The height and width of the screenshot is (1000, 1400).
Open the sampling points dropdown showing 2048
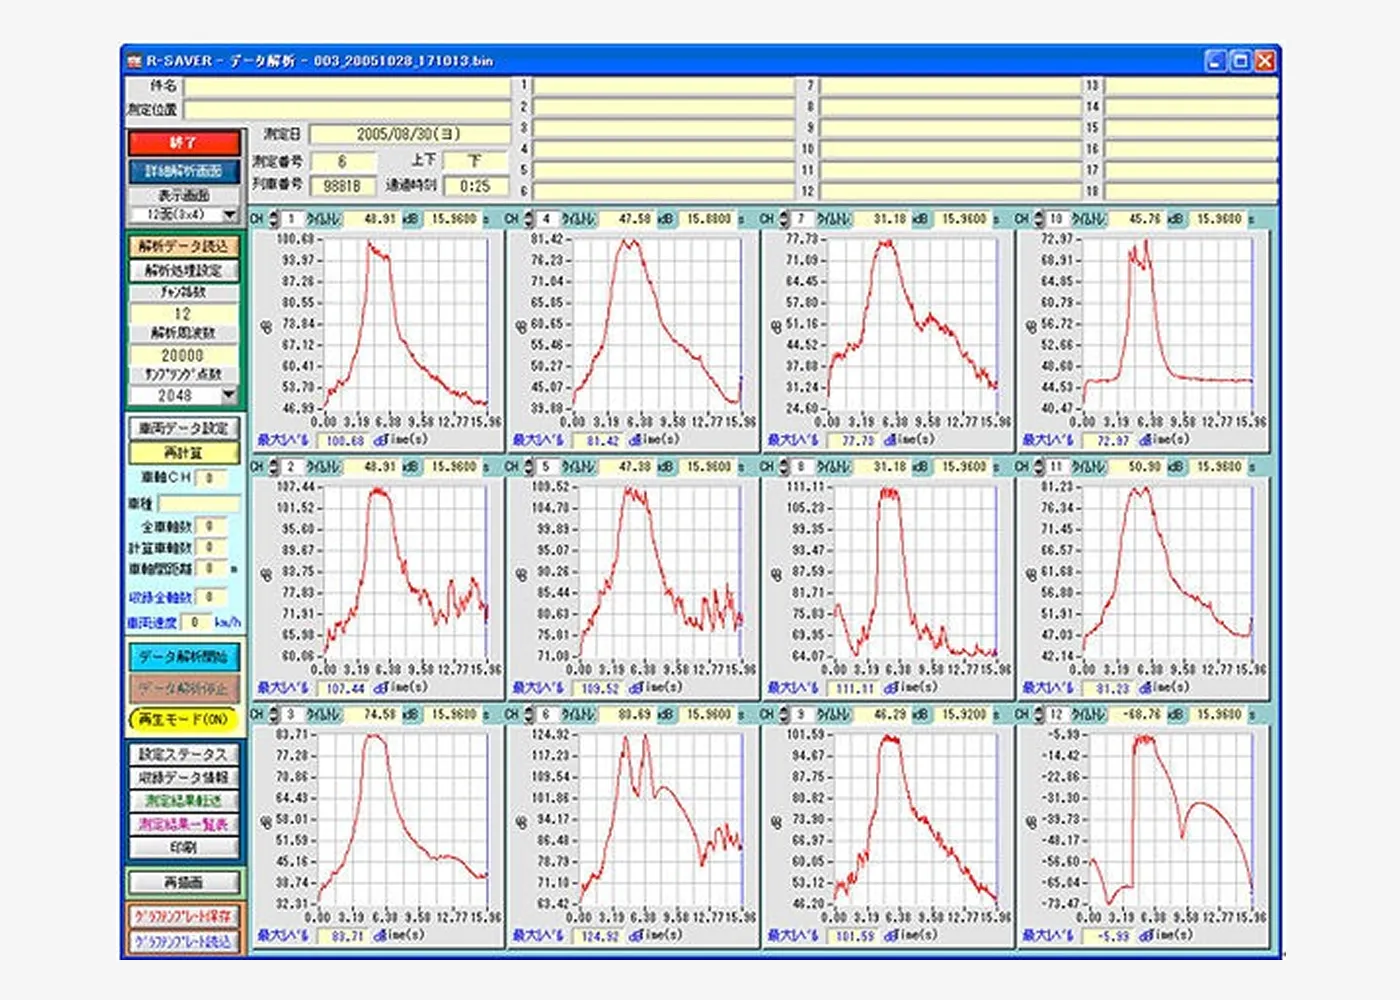coord(229,395)
